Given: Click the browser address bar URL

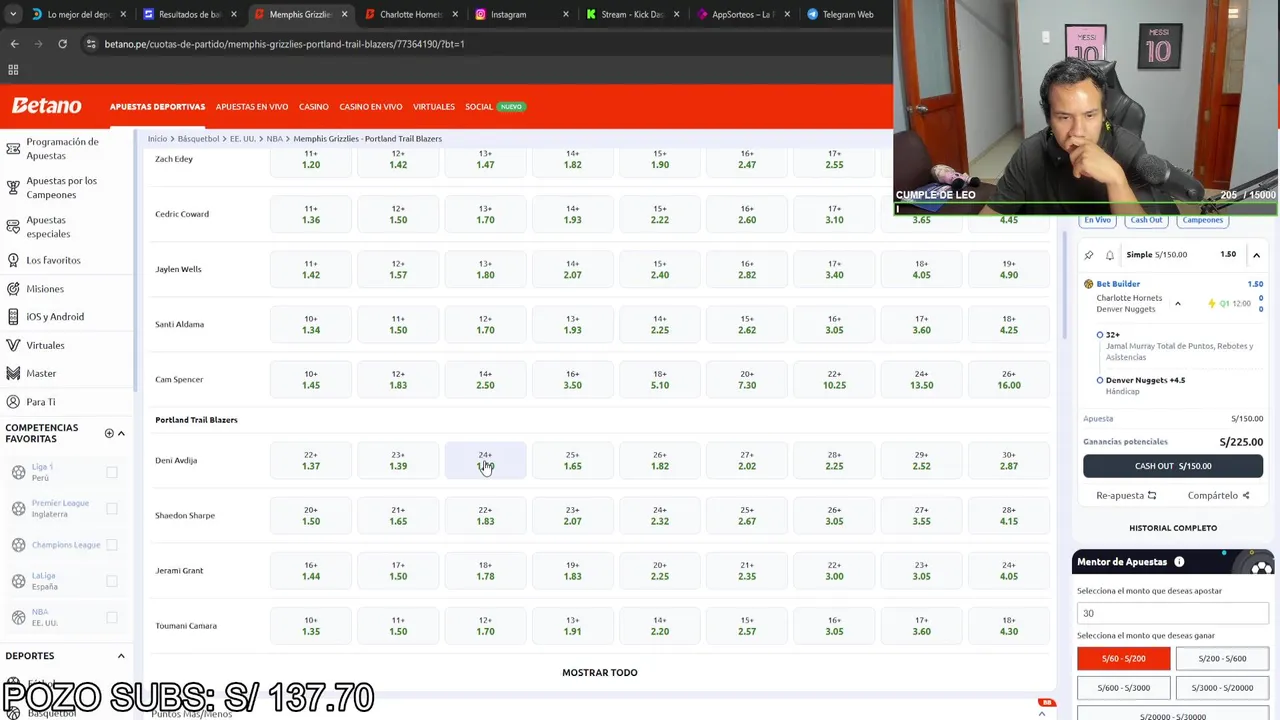Looking at the screenshot, I should pos(284,44).
